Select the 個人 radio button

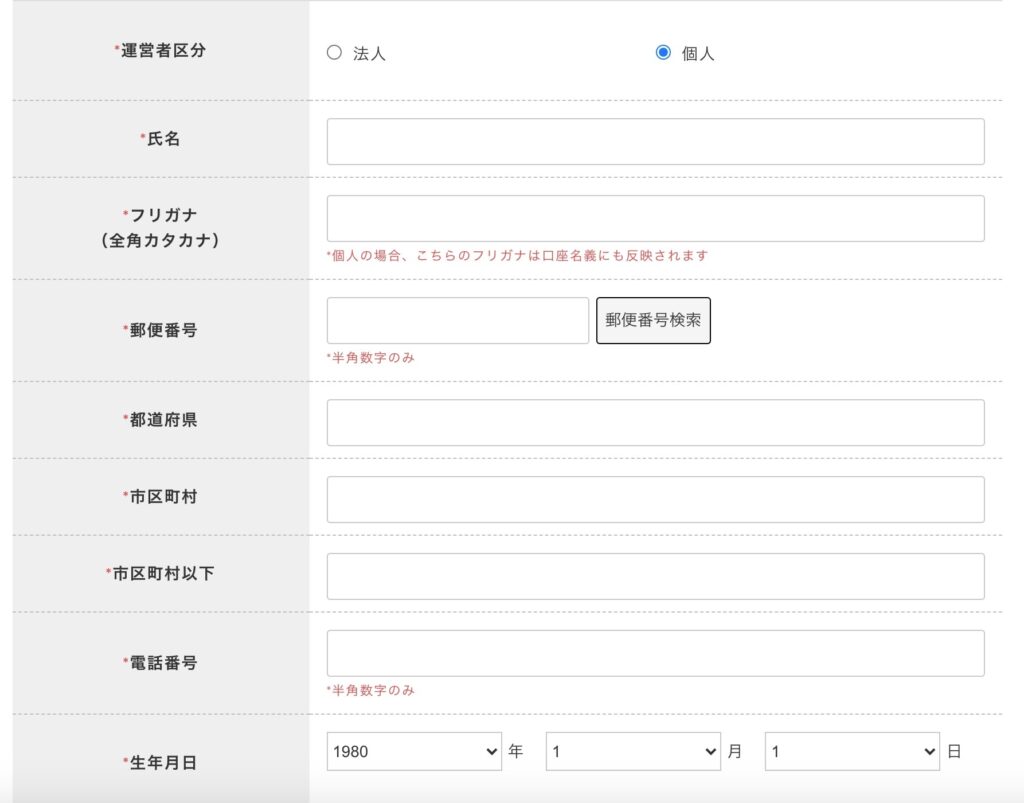[x=663, y=53]
